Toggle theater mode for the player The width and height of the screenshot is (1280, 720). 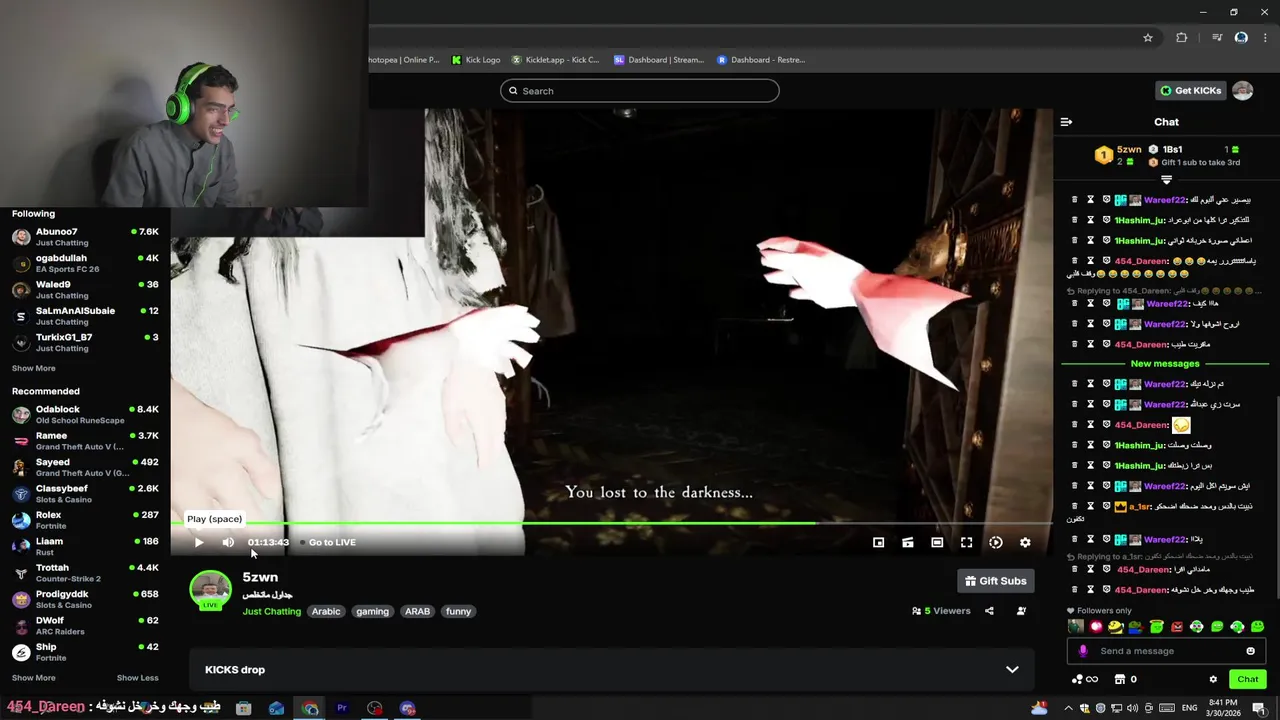pyautogui.click(x=937, y=542)
